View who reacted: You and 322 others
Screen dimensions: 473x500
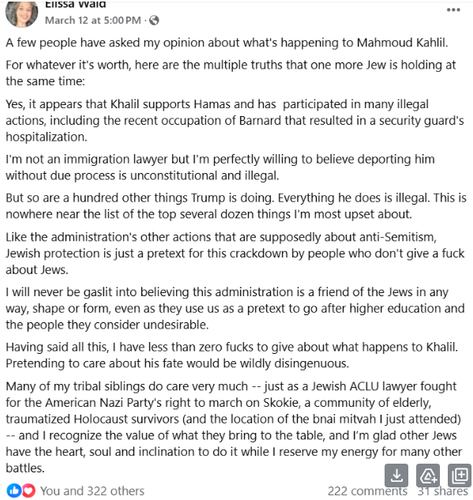coord(92,491)
